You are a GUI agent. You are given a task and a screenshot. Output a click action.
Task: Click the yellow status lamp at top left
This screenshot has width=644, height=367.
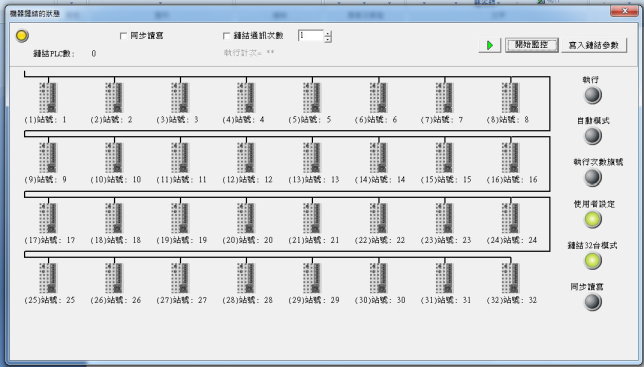coord(22,36)
